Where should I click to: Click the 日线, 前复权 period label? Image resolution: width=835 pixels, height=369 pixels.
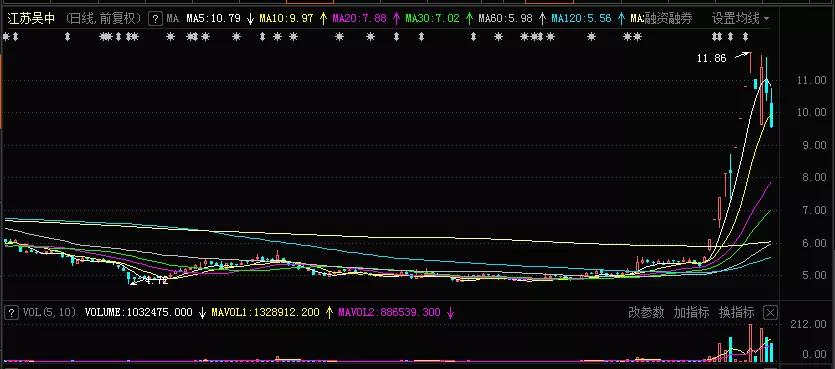coord(104,19)
